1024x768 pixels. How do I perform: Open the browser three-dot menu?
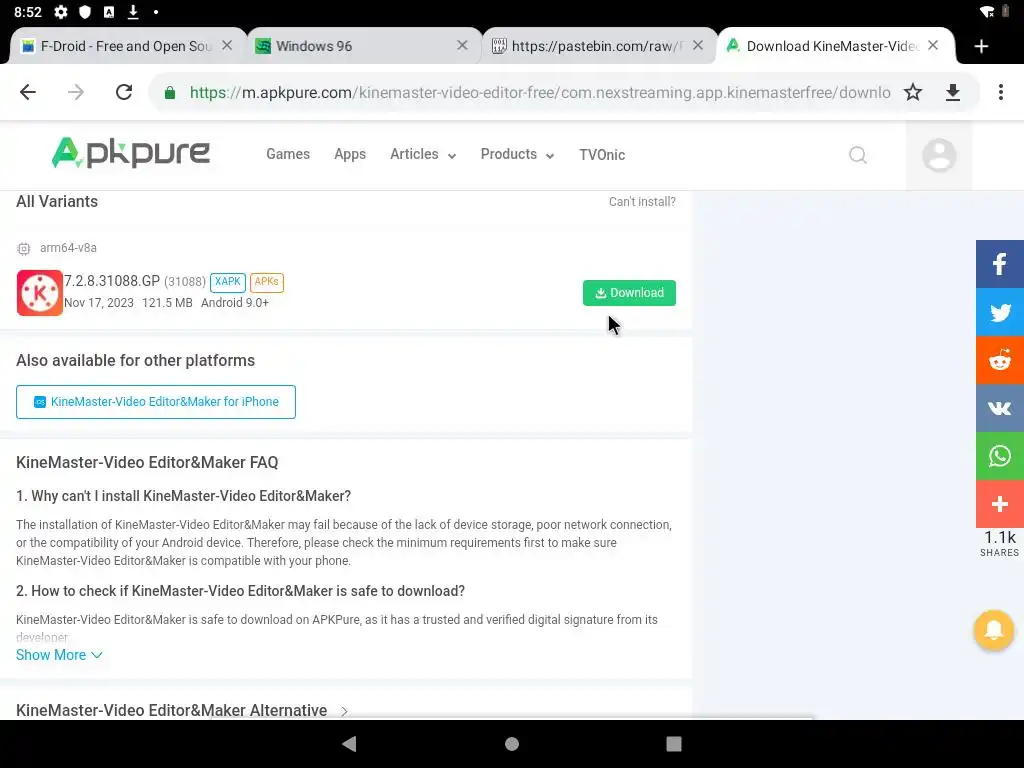pyautogui.click(x=1000, y=92)
